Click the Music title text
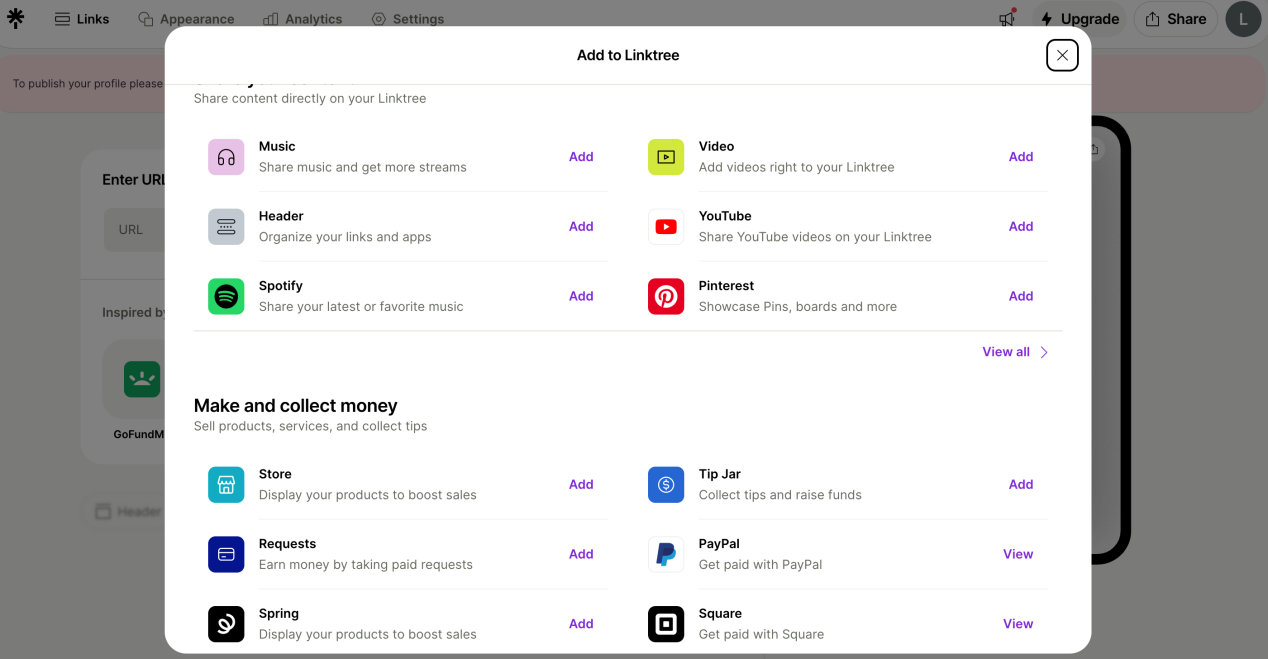 pos(277,146)
